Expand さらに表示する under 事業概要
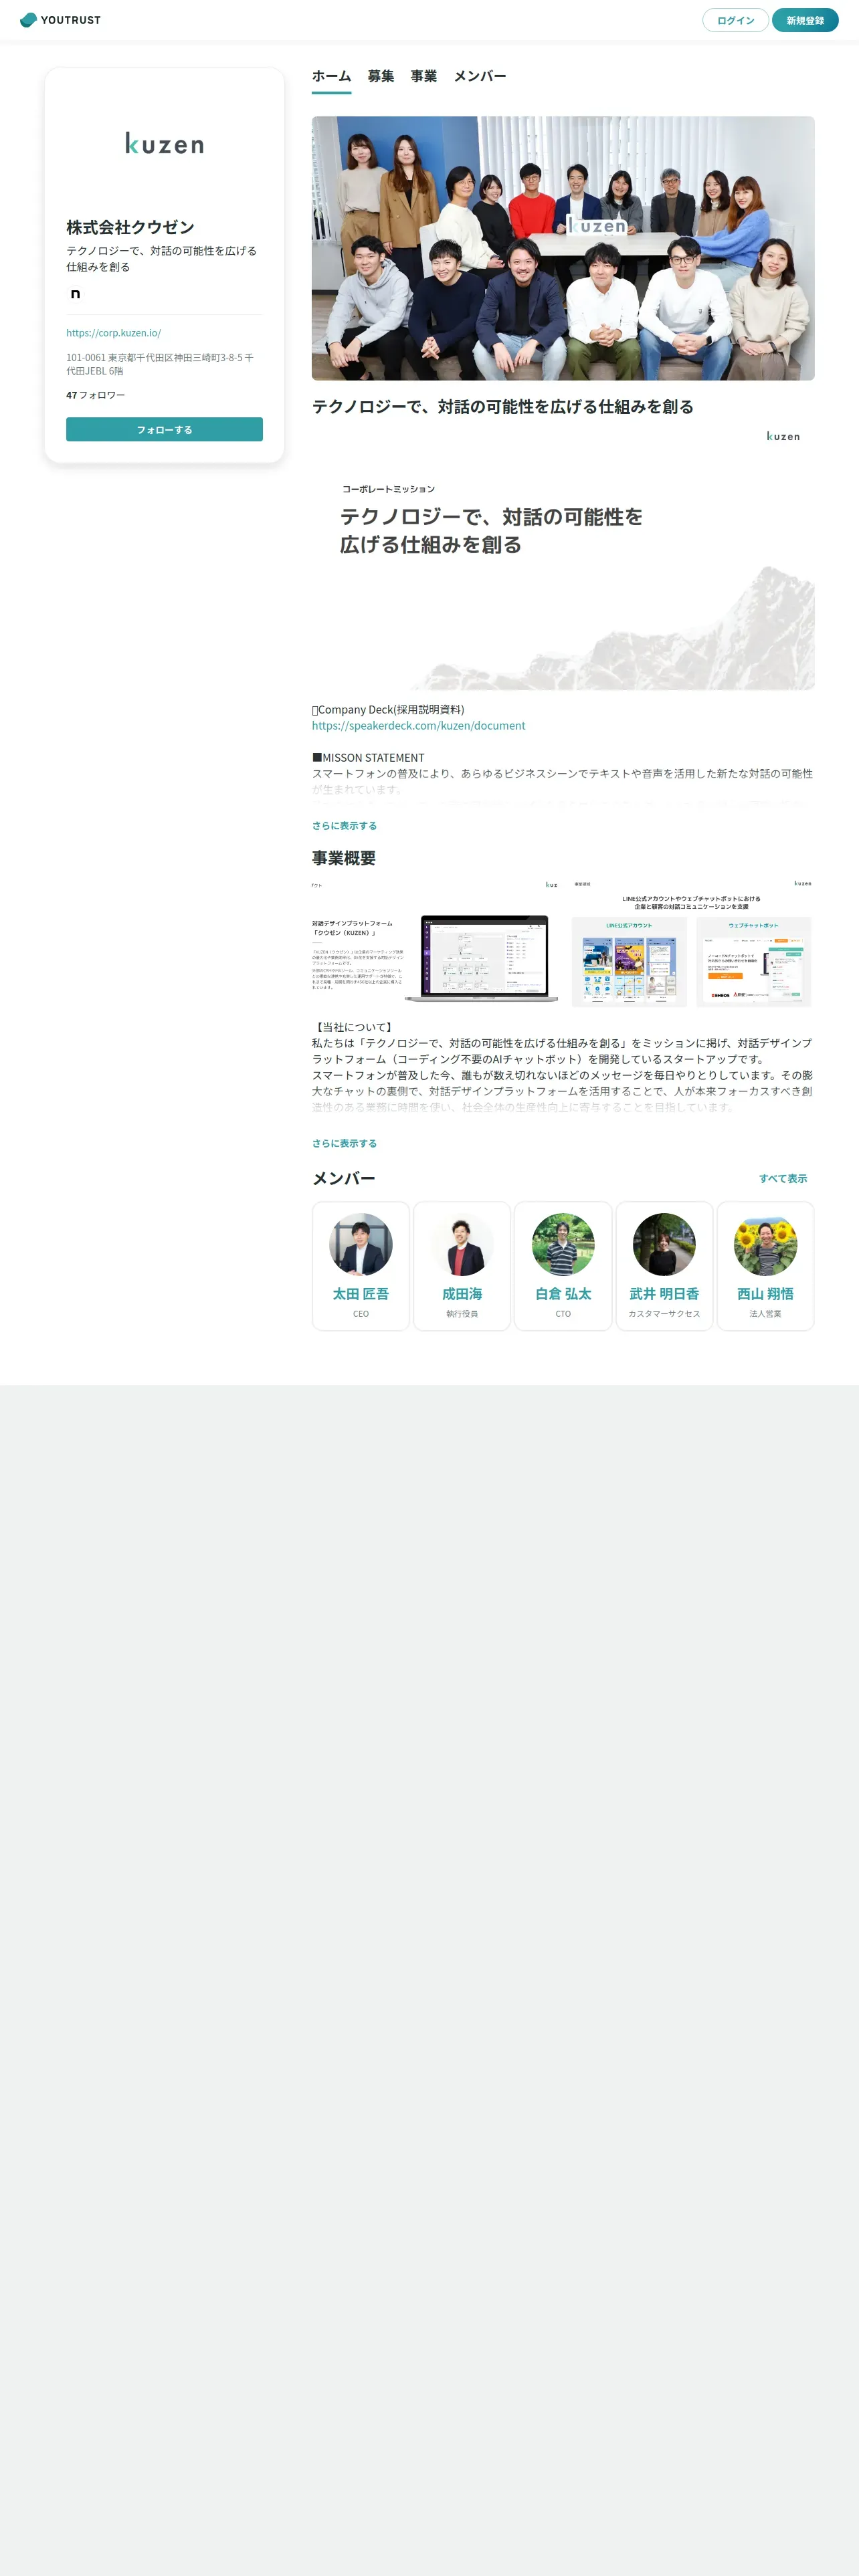 tap(344, 1143)
